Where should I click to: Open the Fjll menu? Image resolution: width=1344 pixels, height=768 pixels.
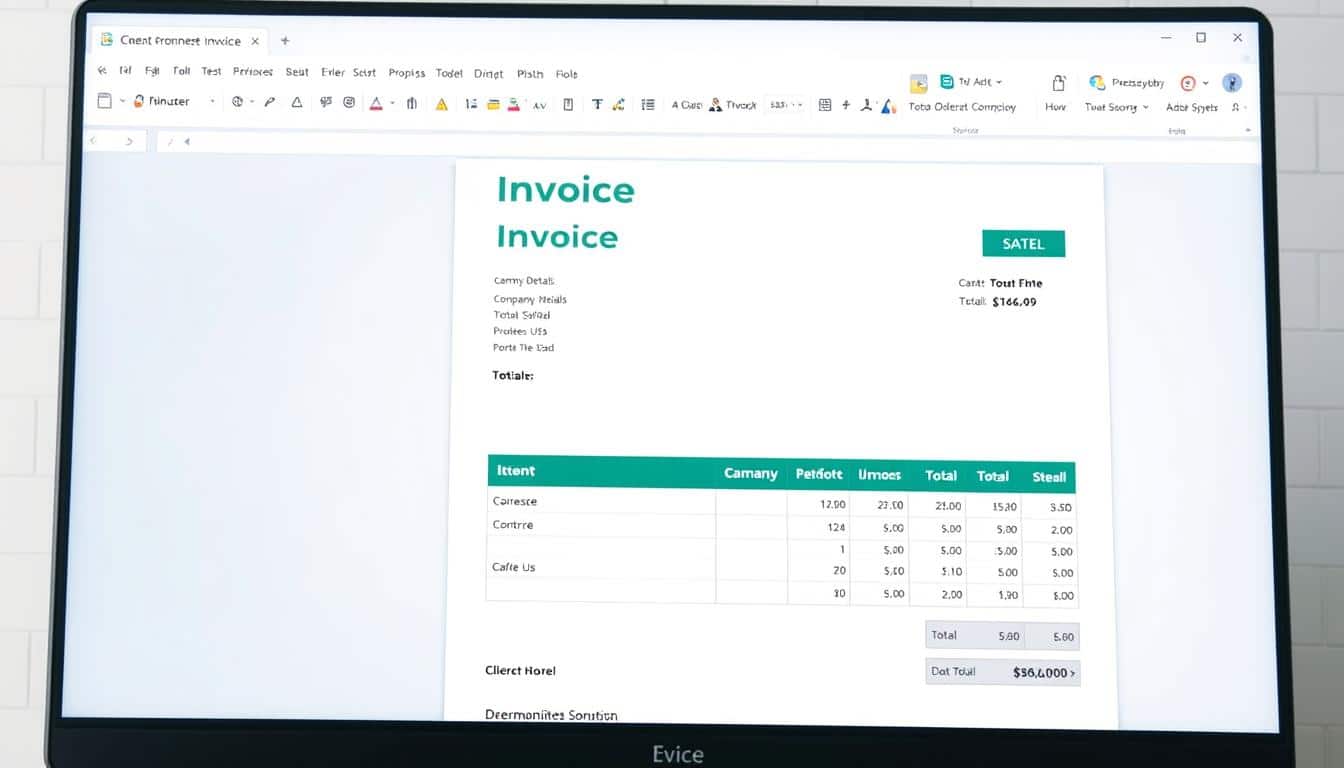tap(152, 71)
